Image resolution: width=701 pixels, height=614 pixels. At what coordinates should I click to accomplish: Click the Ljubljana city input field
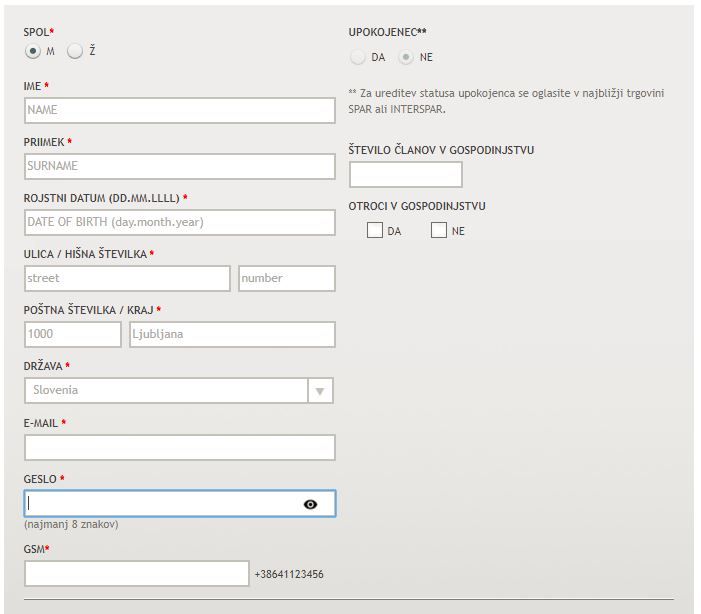coord(231,334)
